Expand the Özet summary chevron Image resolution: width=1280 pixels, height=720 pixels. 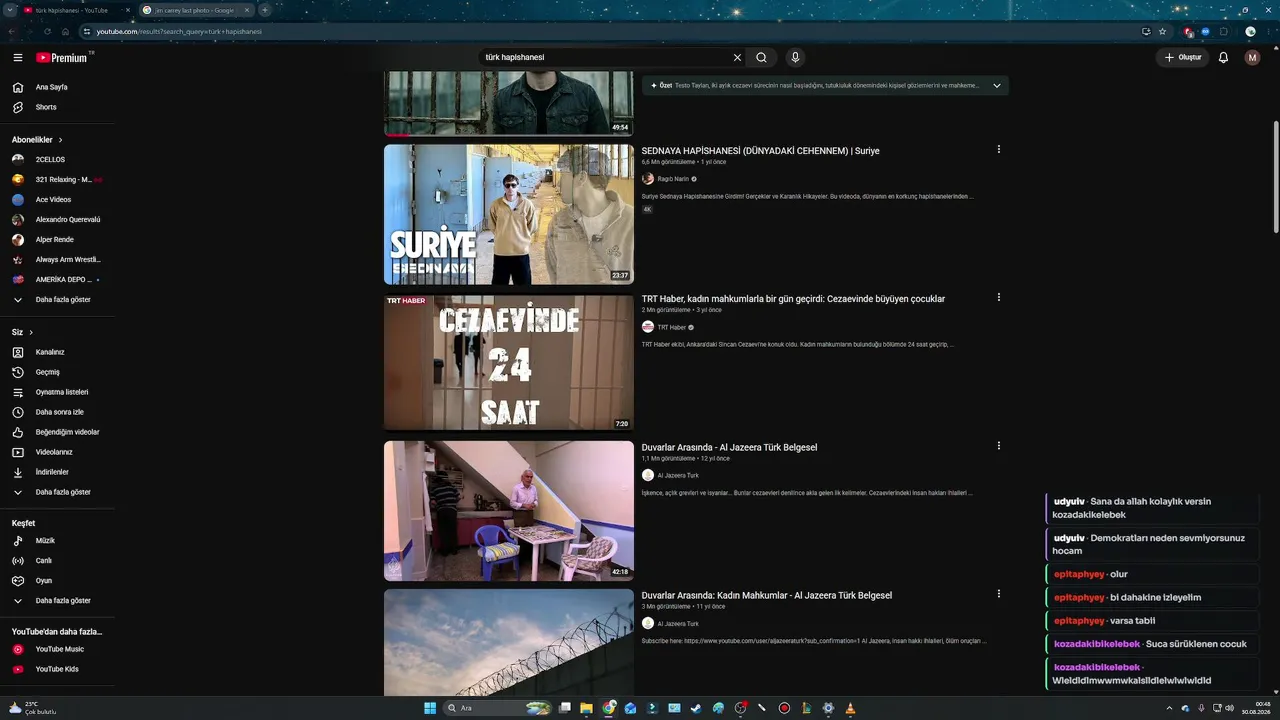pos(997,86)
